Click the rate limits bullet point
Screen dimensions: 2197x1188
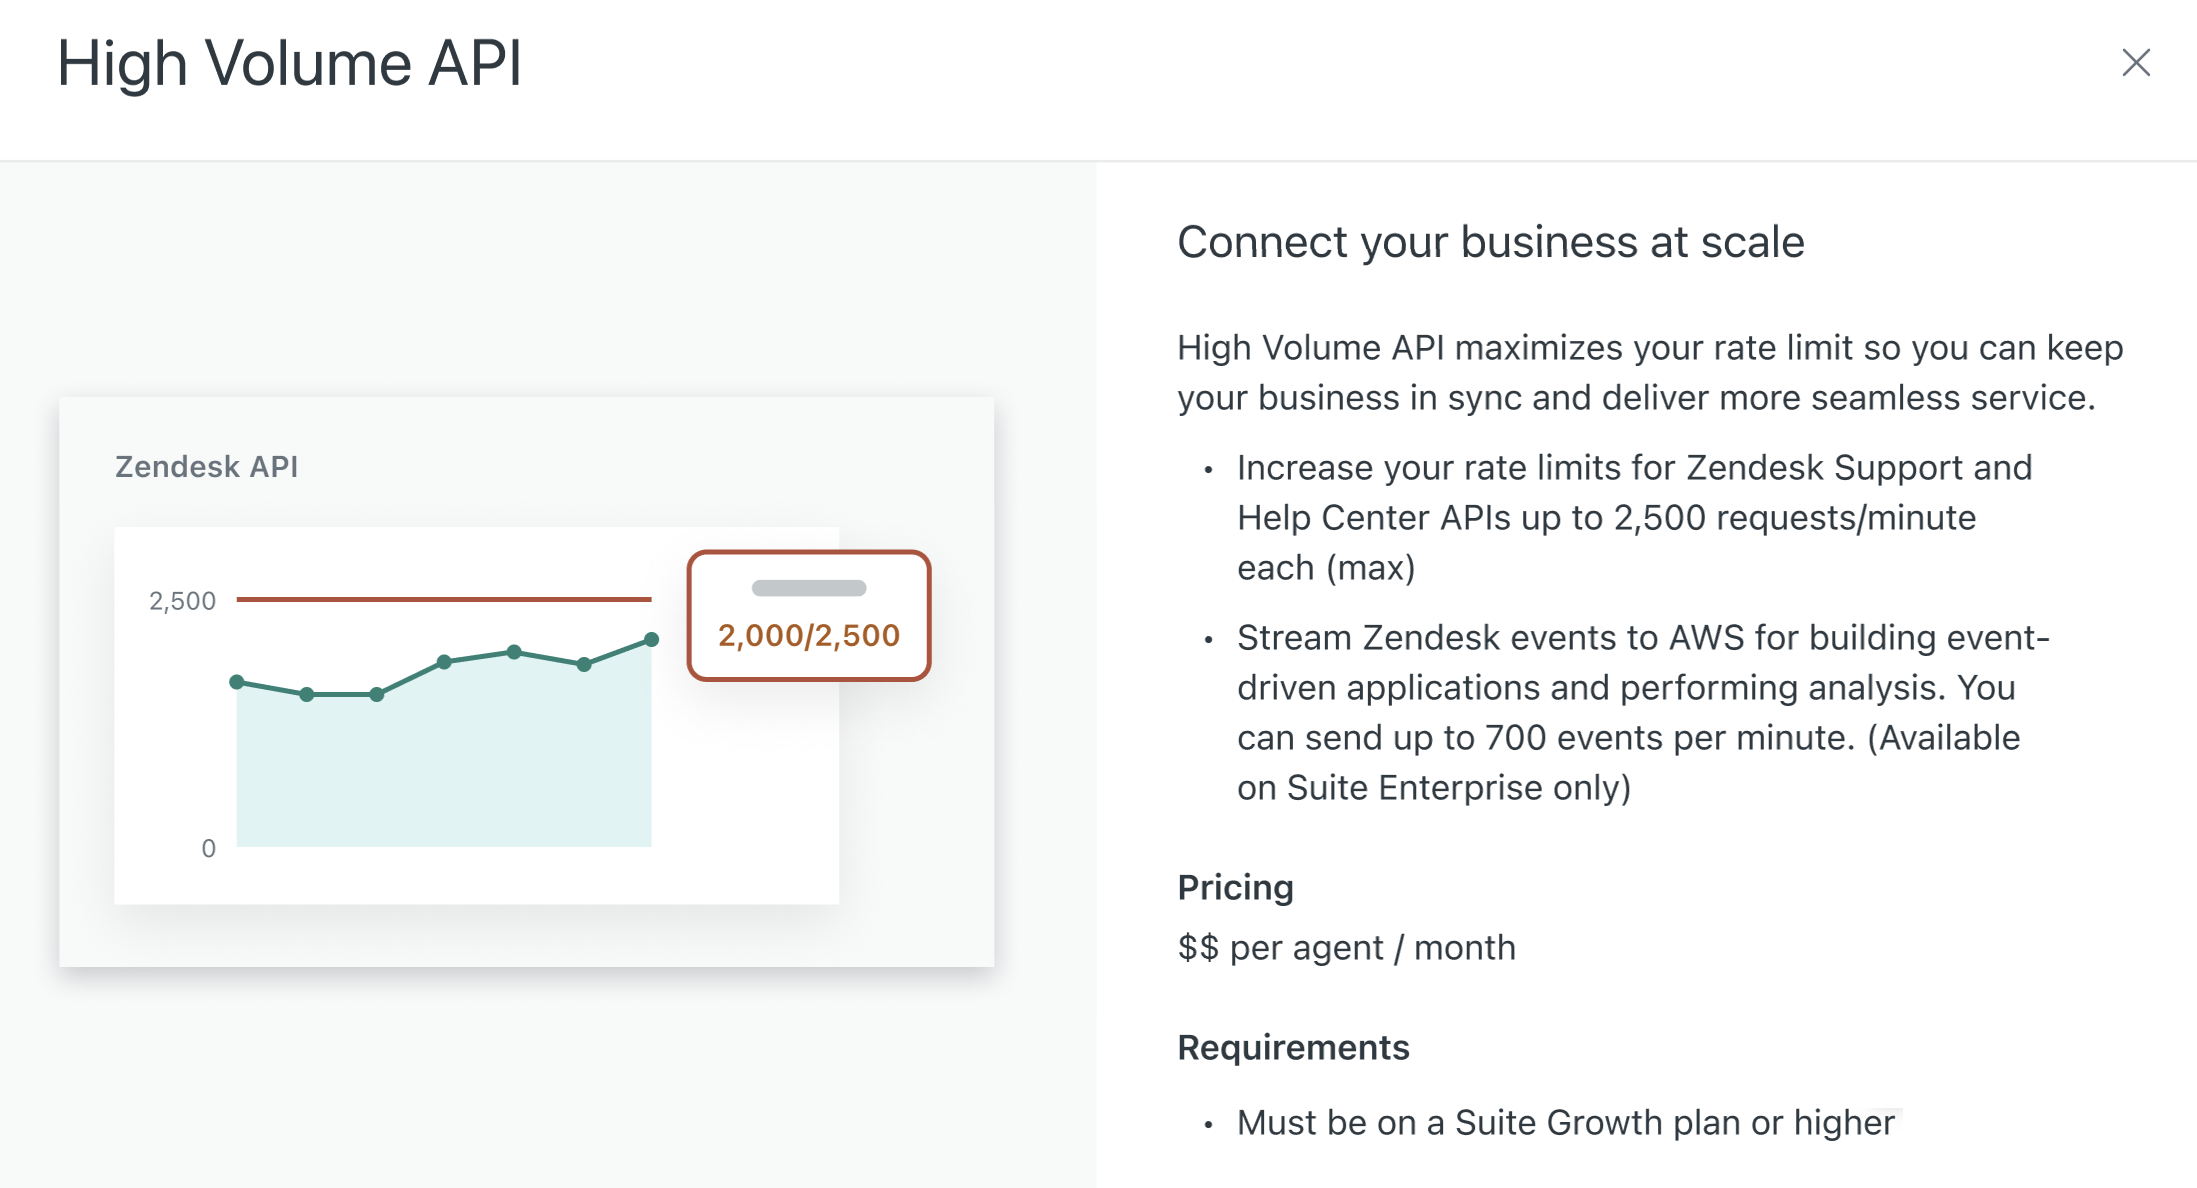[1634, 517]
